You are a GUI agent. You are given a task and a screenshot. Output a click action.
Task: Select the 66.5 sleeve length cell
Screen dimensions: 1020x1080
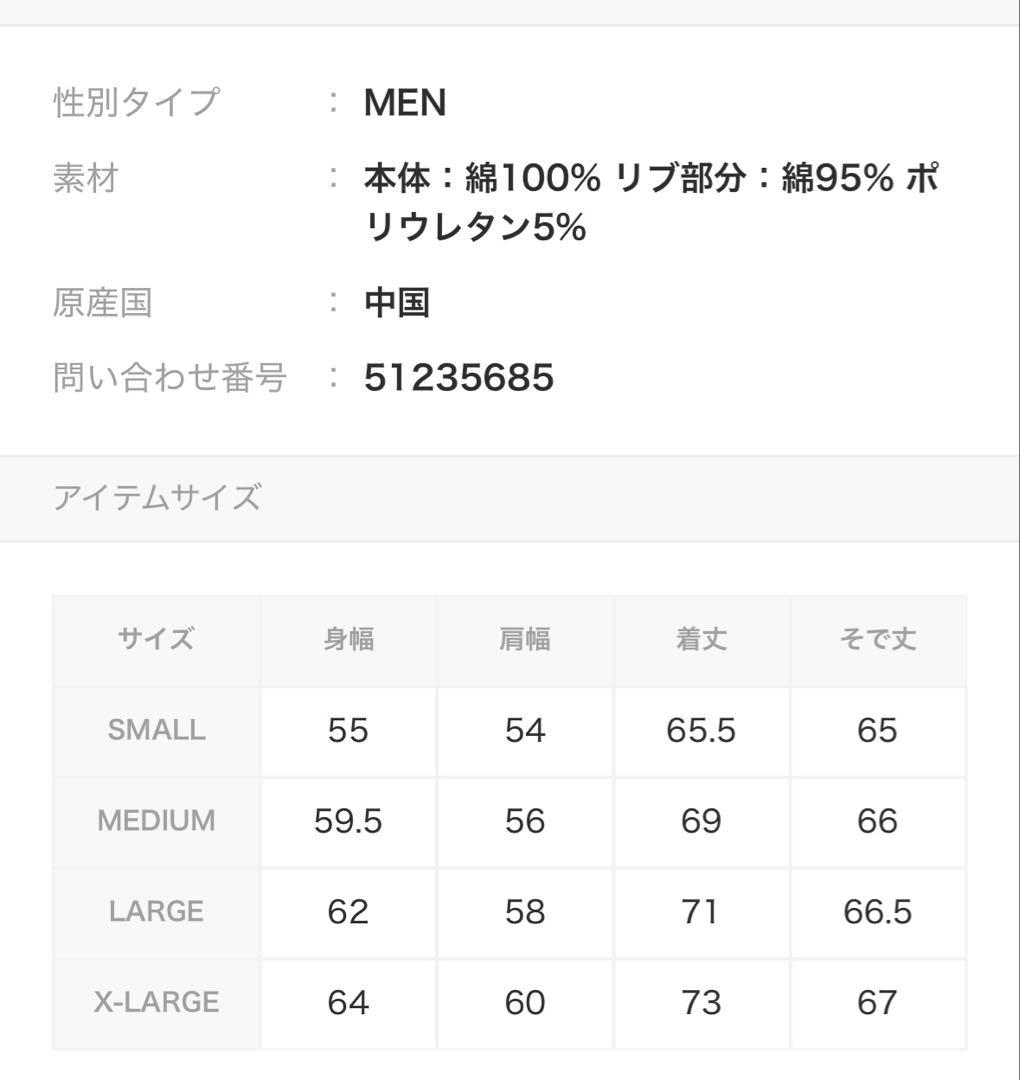[x=877, y=912]
